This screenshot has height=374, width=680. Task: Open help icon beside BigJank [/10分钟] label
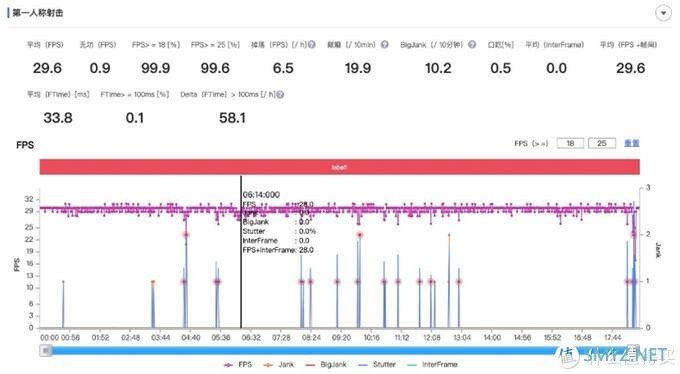click(472, 45)
